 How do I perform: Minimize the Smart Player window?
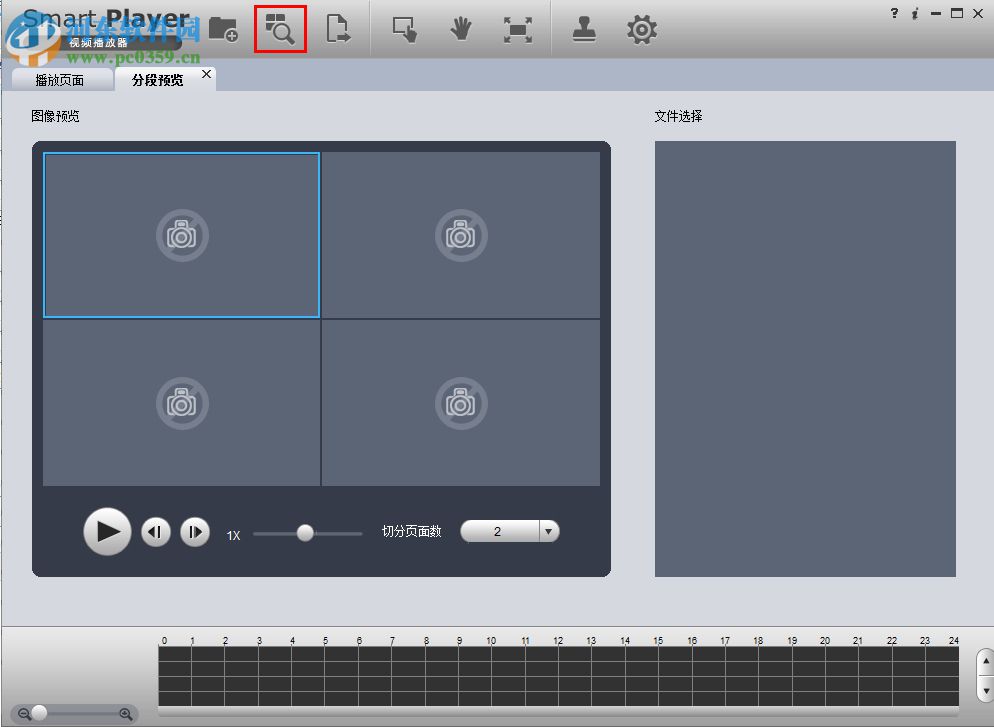(936, 13)
